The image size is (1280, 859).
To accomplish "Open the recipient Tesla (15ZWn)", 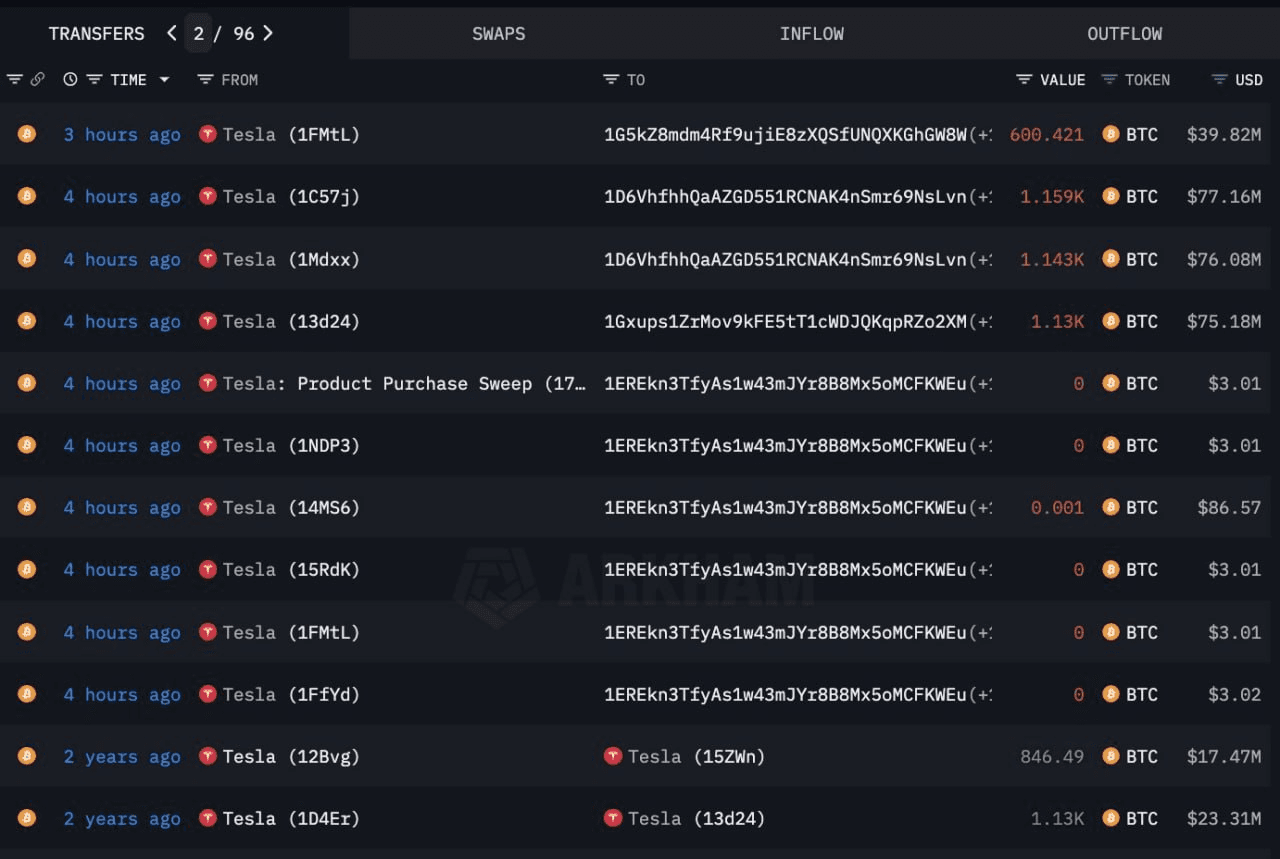I will click(x=696, y=756).
